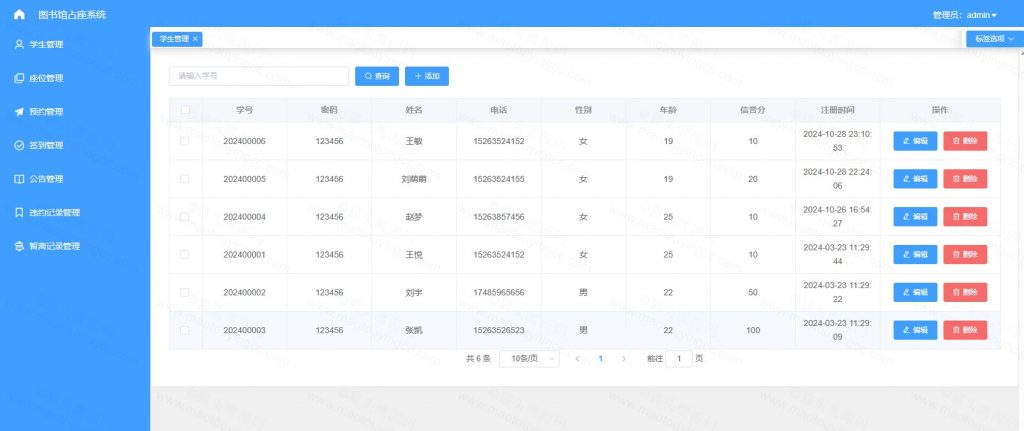Click phone number 17485965656
Image resolution: width=1024 pixels, height=431 pixels.
(x=499, y=293)
